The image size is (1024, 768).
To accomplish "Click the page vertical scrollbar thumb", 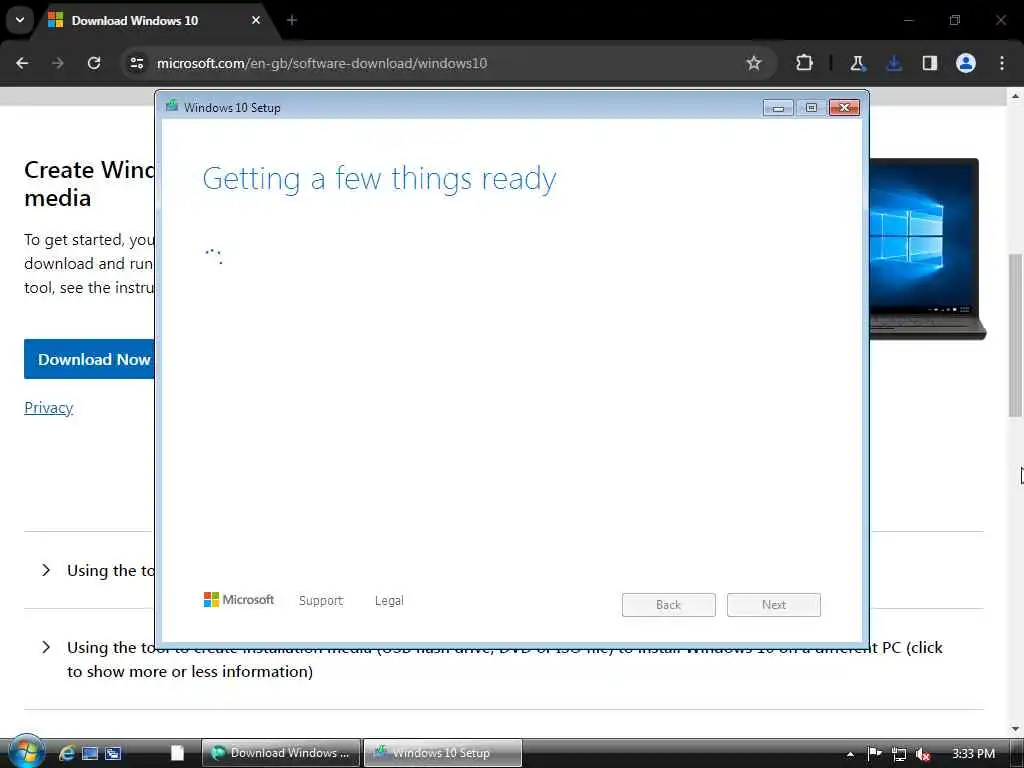I will [x=1015, y=335].
